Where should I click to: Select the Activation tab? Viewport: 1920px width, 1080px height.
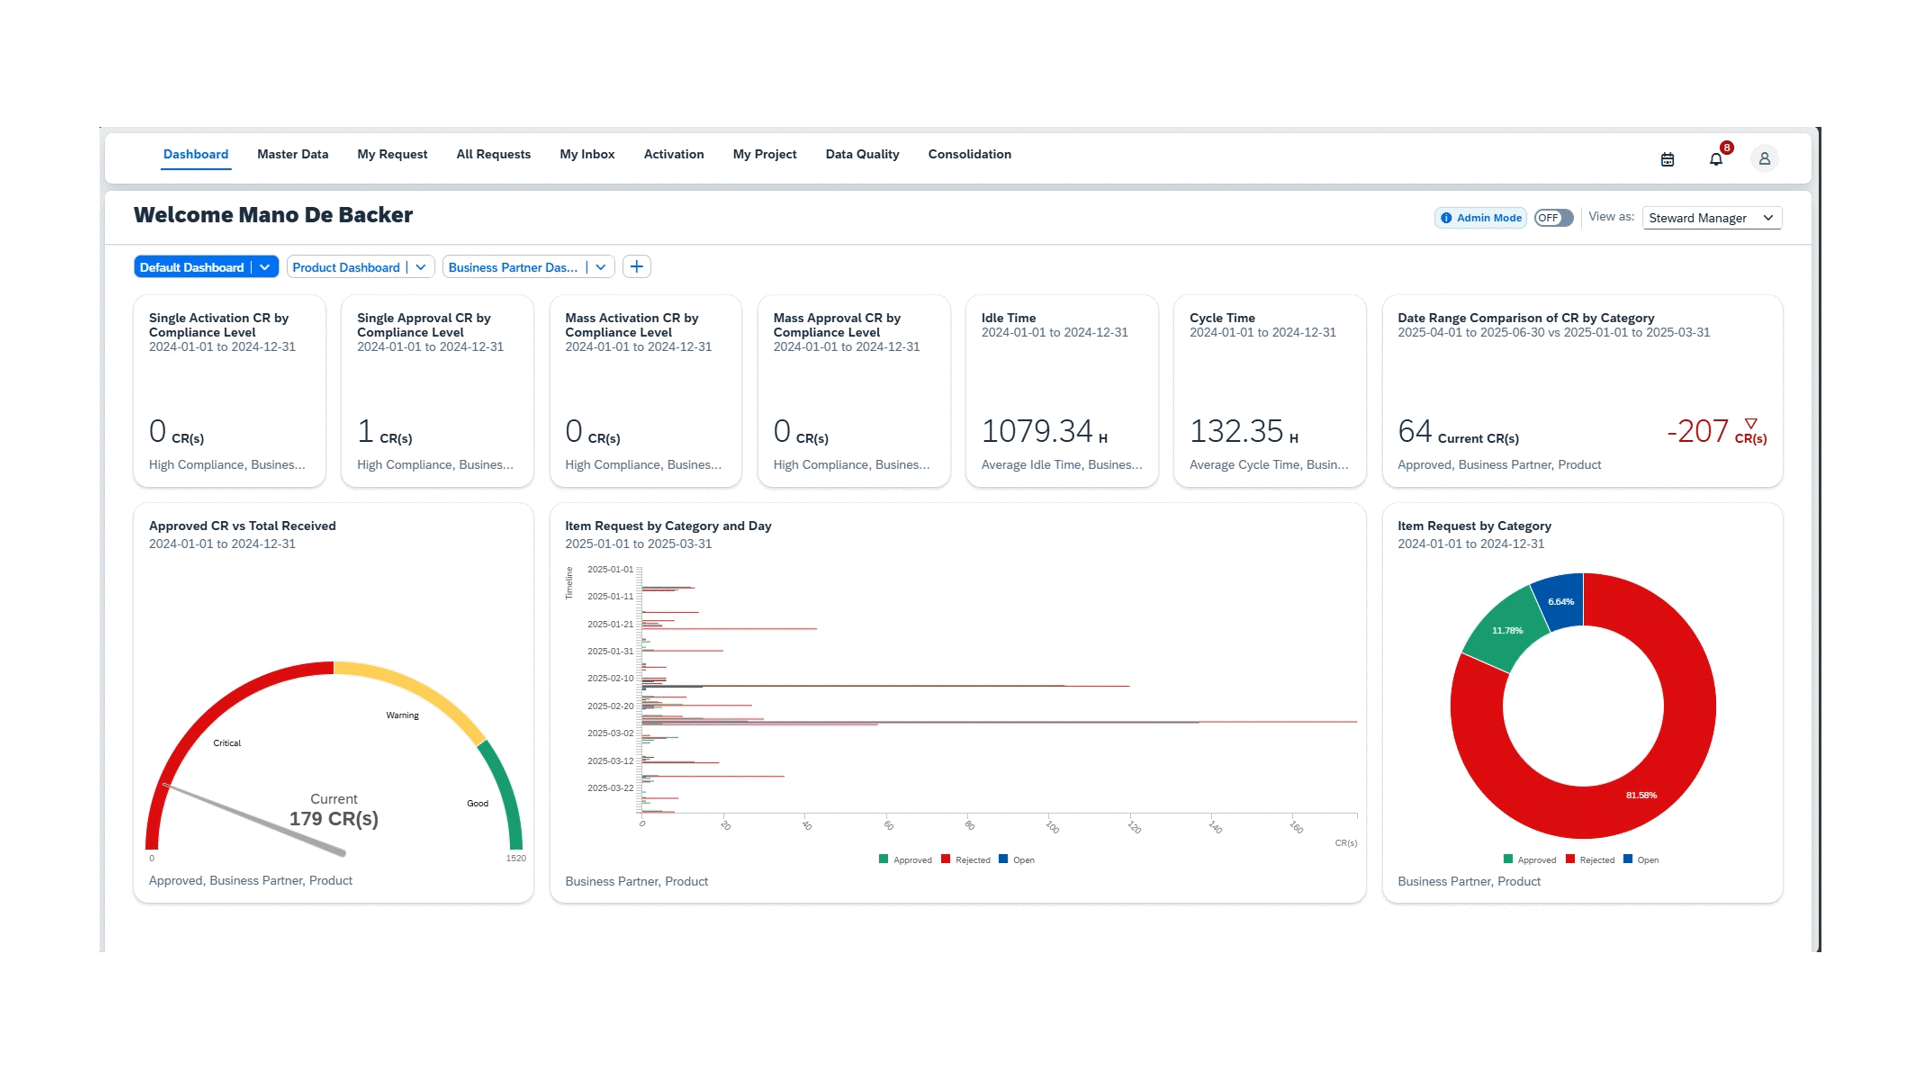[x=674, y=154]
